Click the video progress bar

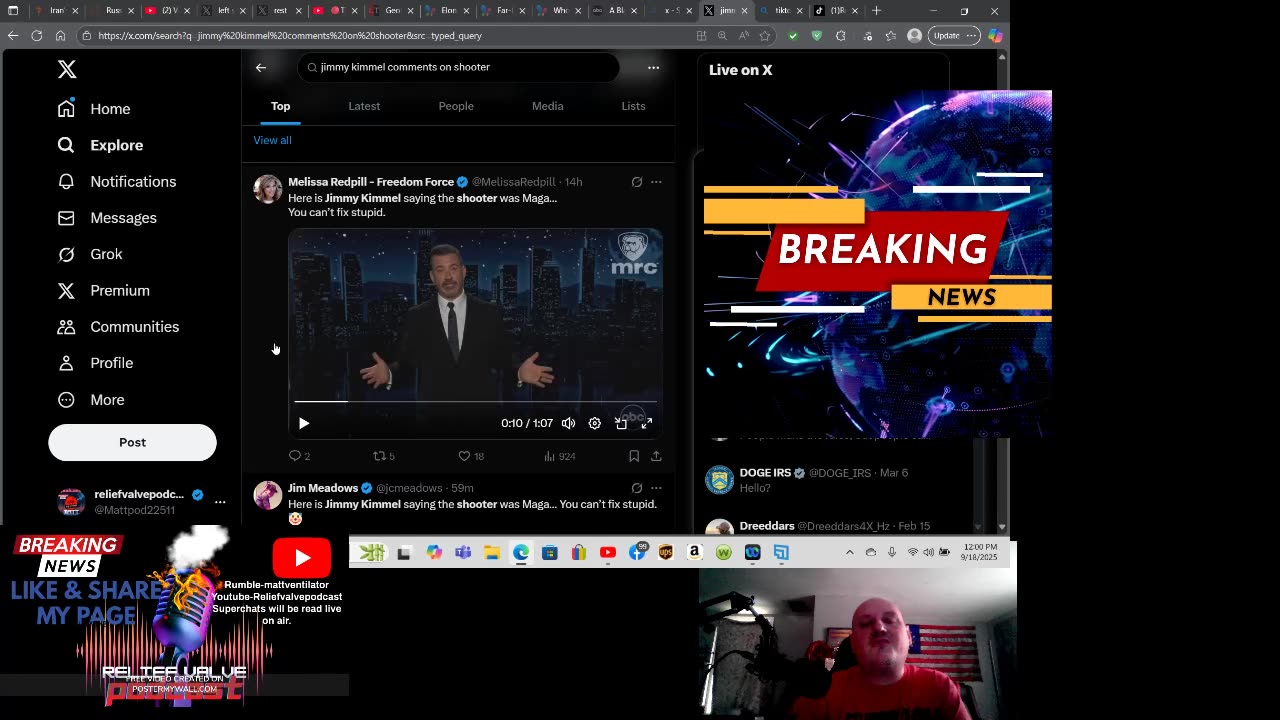tap(475, 402)
